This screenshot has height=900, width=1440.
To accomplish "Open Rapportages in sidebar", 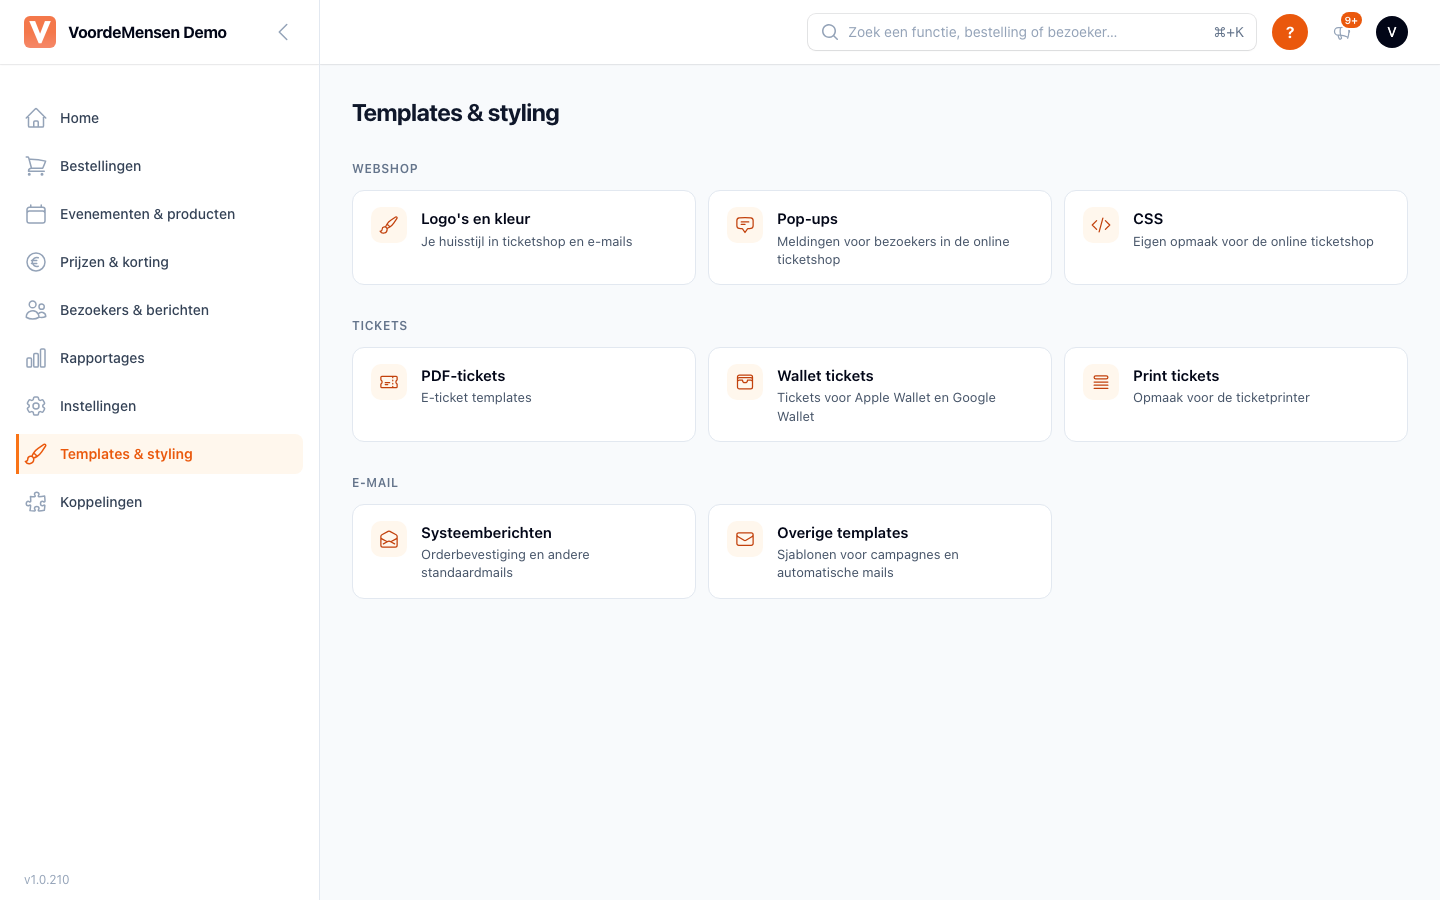I will [x=160, y=358].
